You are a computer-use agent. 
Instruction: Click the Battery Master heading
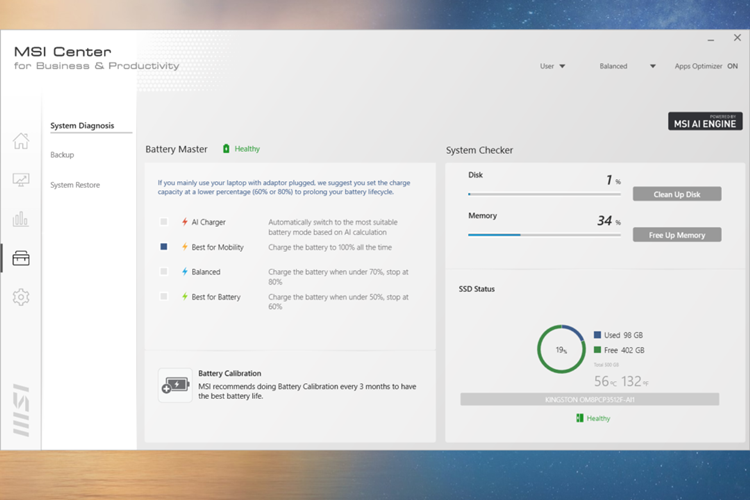coord(176,149)
